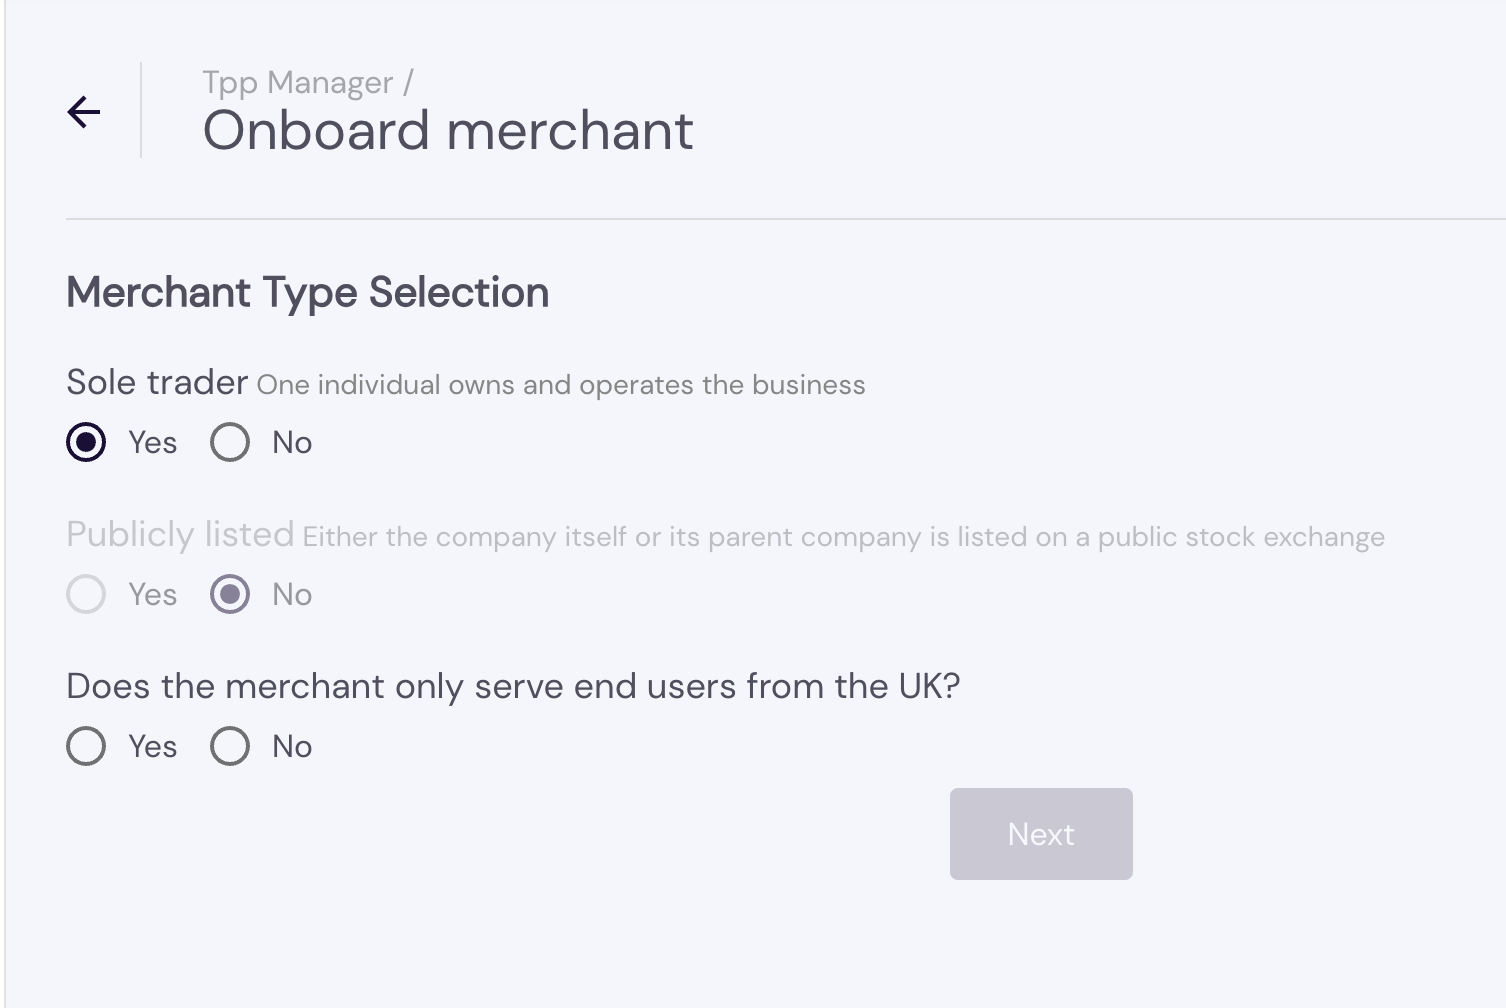Choose "Yes" for Publicly listed
The width and height of the screenshot is (1506, 1008).
(x=86, y=594)
